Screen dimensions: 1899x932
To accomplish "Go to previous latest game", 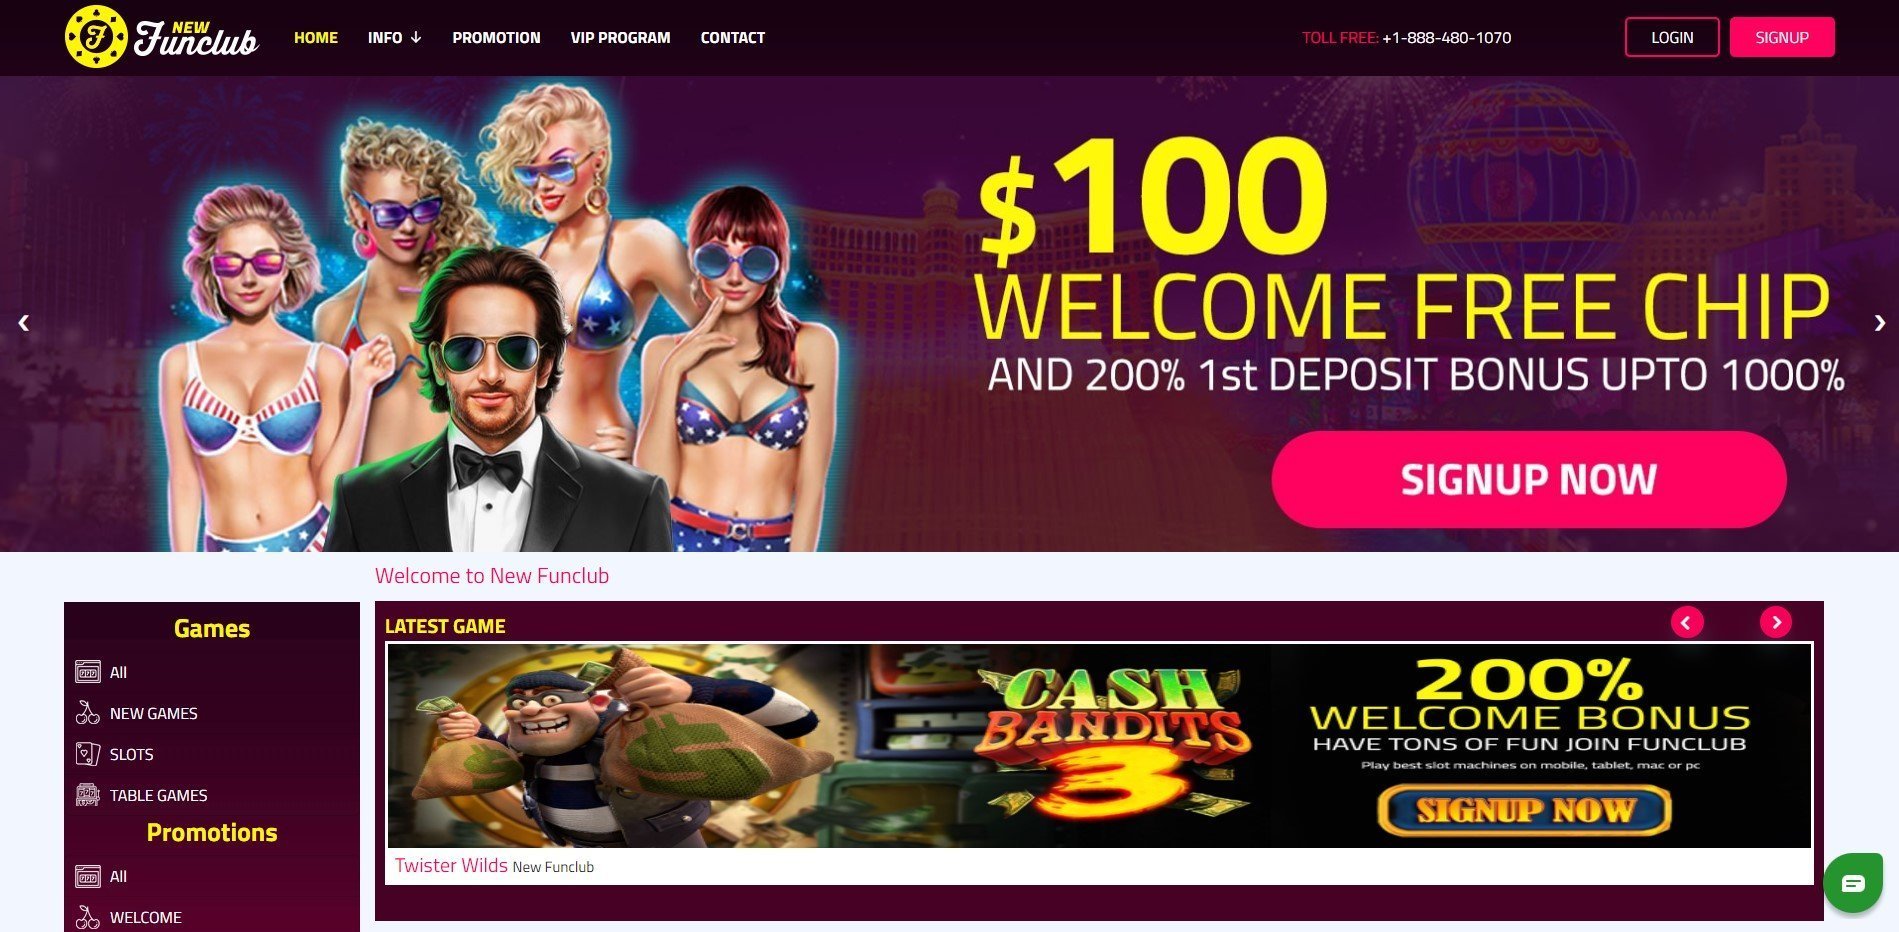I will coord(1687,622).
